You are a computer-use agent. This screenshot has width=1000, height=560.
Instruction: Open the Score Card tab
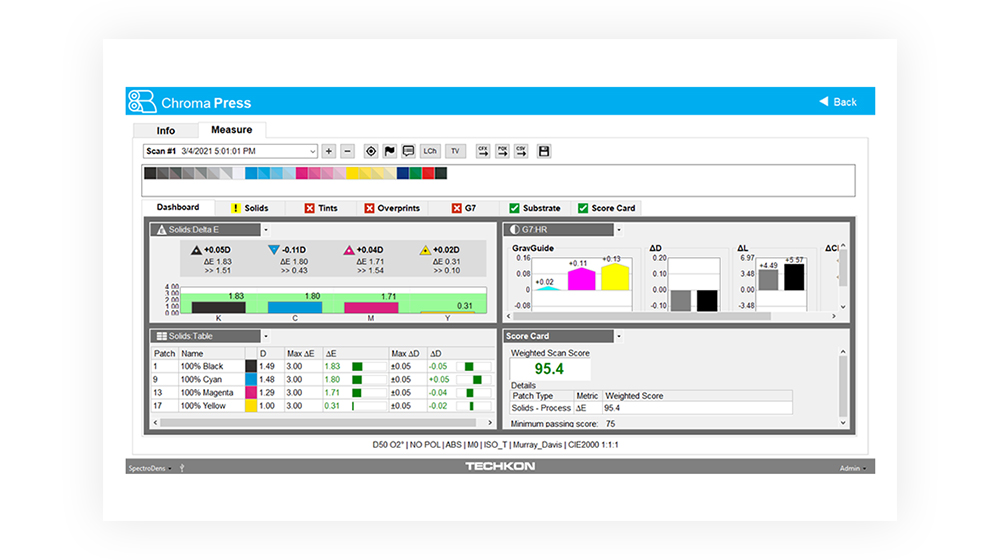click(x=605, y=208)
